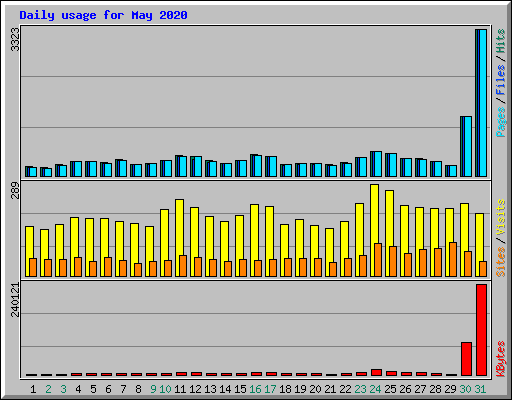512x400 pixels.
Task: Click the KBytes legend label
Action: point(501,359)
